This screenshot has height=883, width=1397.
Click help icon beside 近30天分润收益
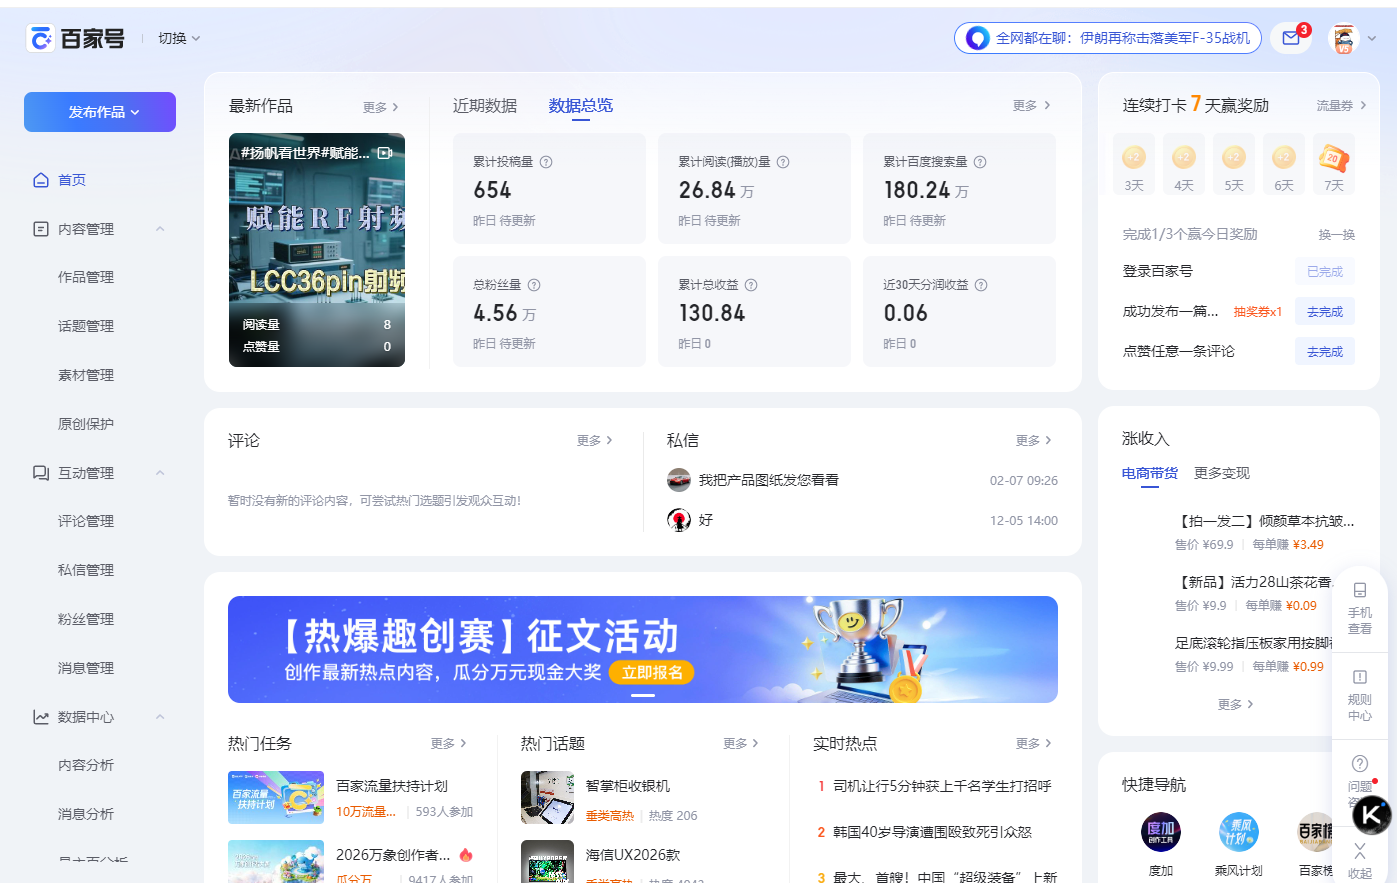pos(981,285)
